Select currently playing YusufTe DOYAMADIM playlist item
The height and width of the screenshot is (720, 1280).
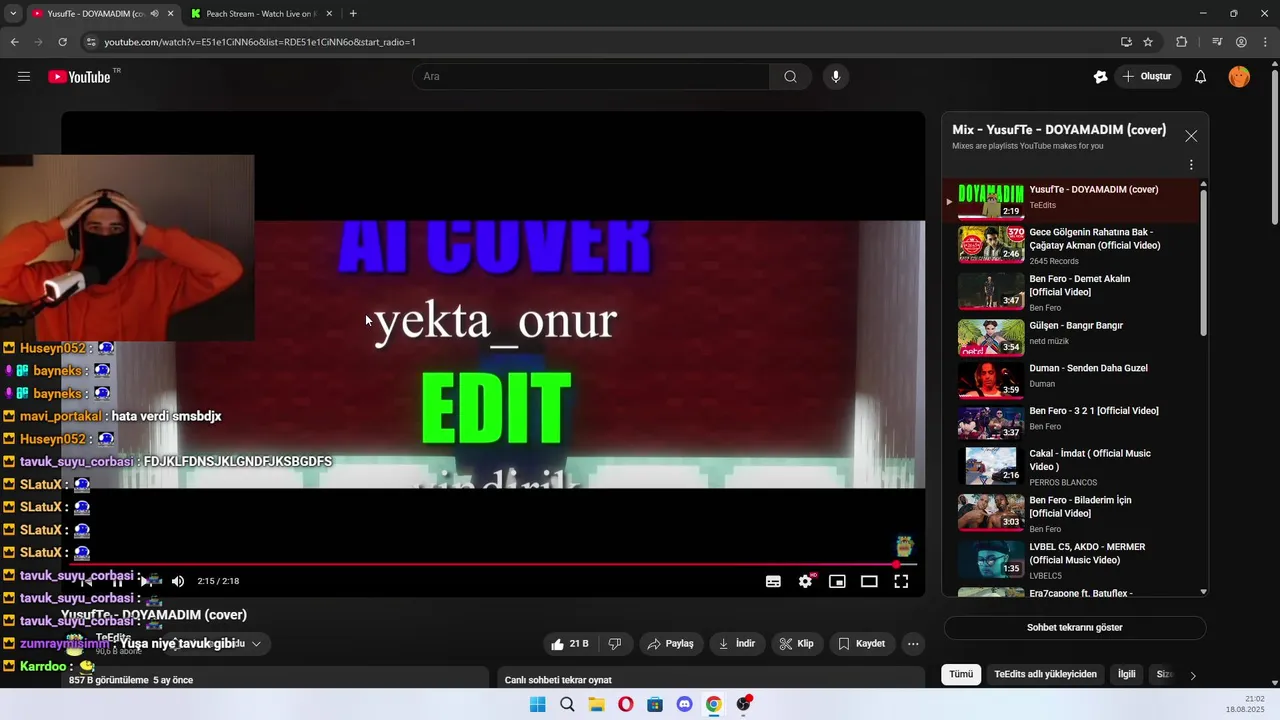(1070, 201)
